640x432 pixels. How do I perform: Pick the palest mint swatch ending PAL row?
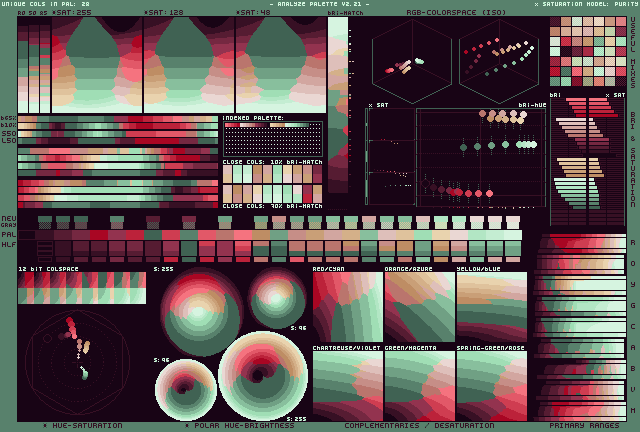click(x=513, y=235)
